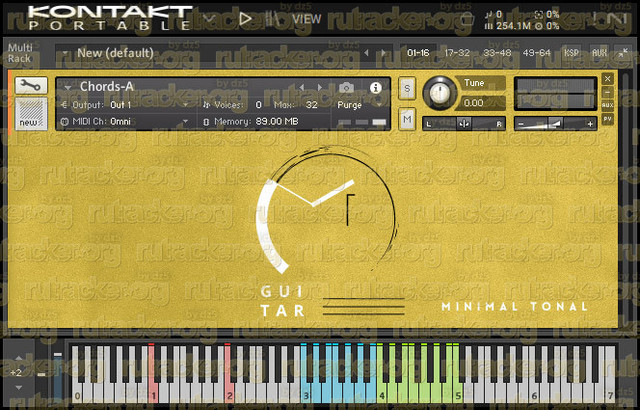
Task: Open the Chords-A instrument name dropdown
Action: 68,88
